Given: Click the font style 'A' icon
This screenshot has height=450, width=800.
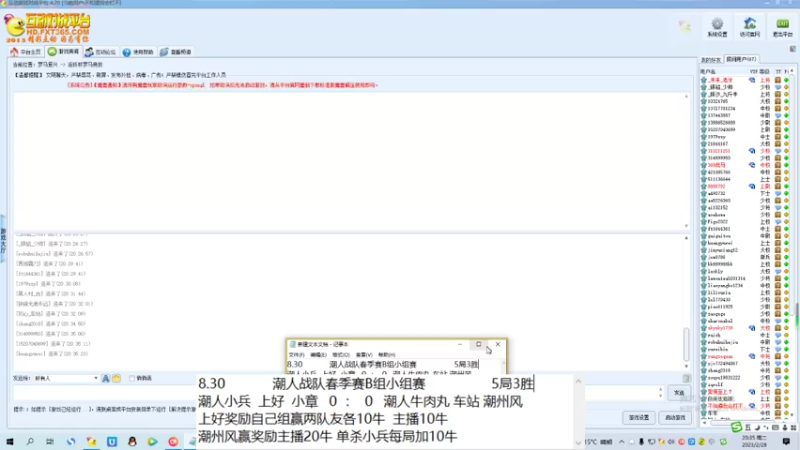Looking at the screenshot, I should pyautogui.click(x=106, y=379).
